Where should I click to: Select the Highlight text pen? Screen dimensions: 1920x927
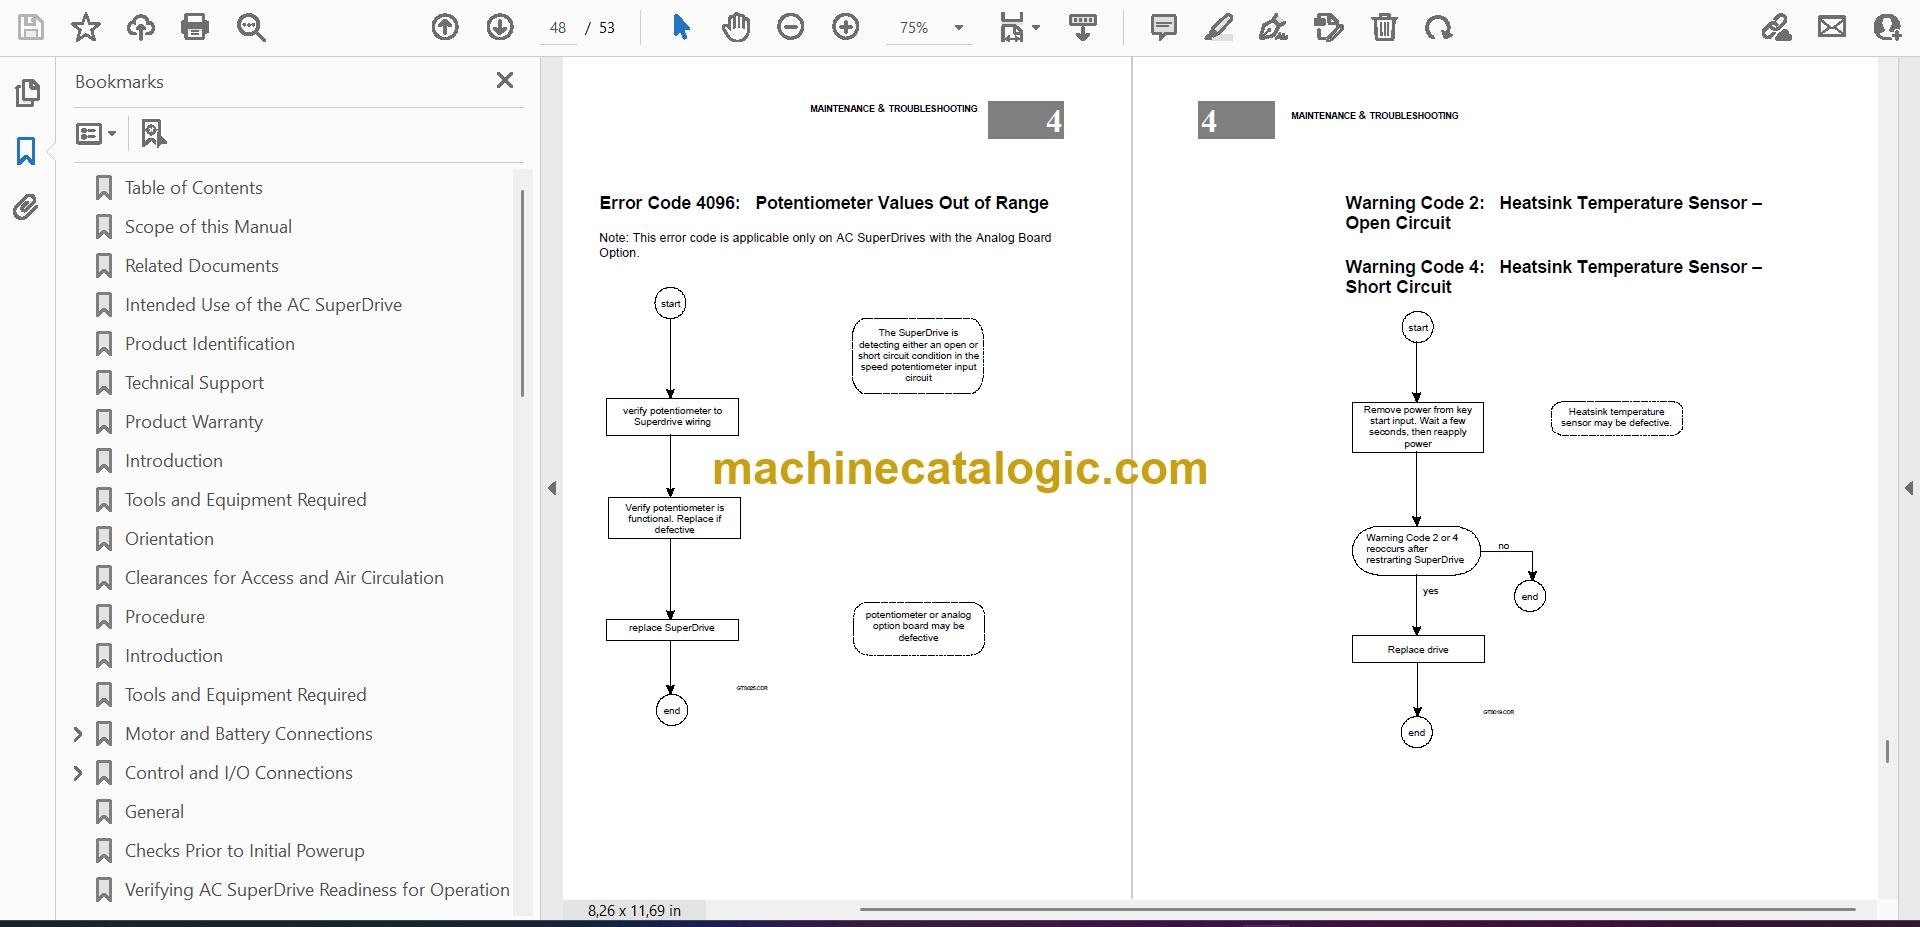1219,27
